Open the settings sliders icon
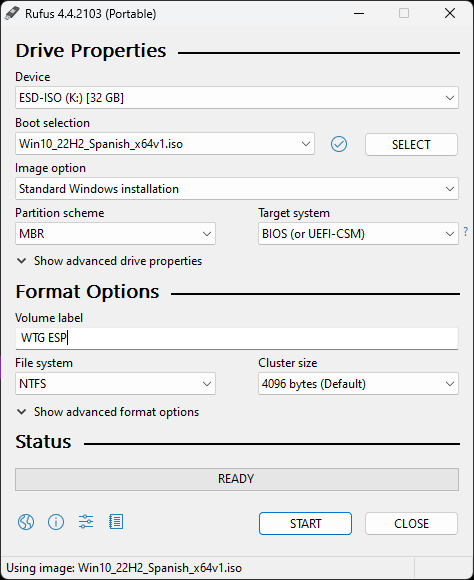474x580 pixels. click(x=86, y=522)
